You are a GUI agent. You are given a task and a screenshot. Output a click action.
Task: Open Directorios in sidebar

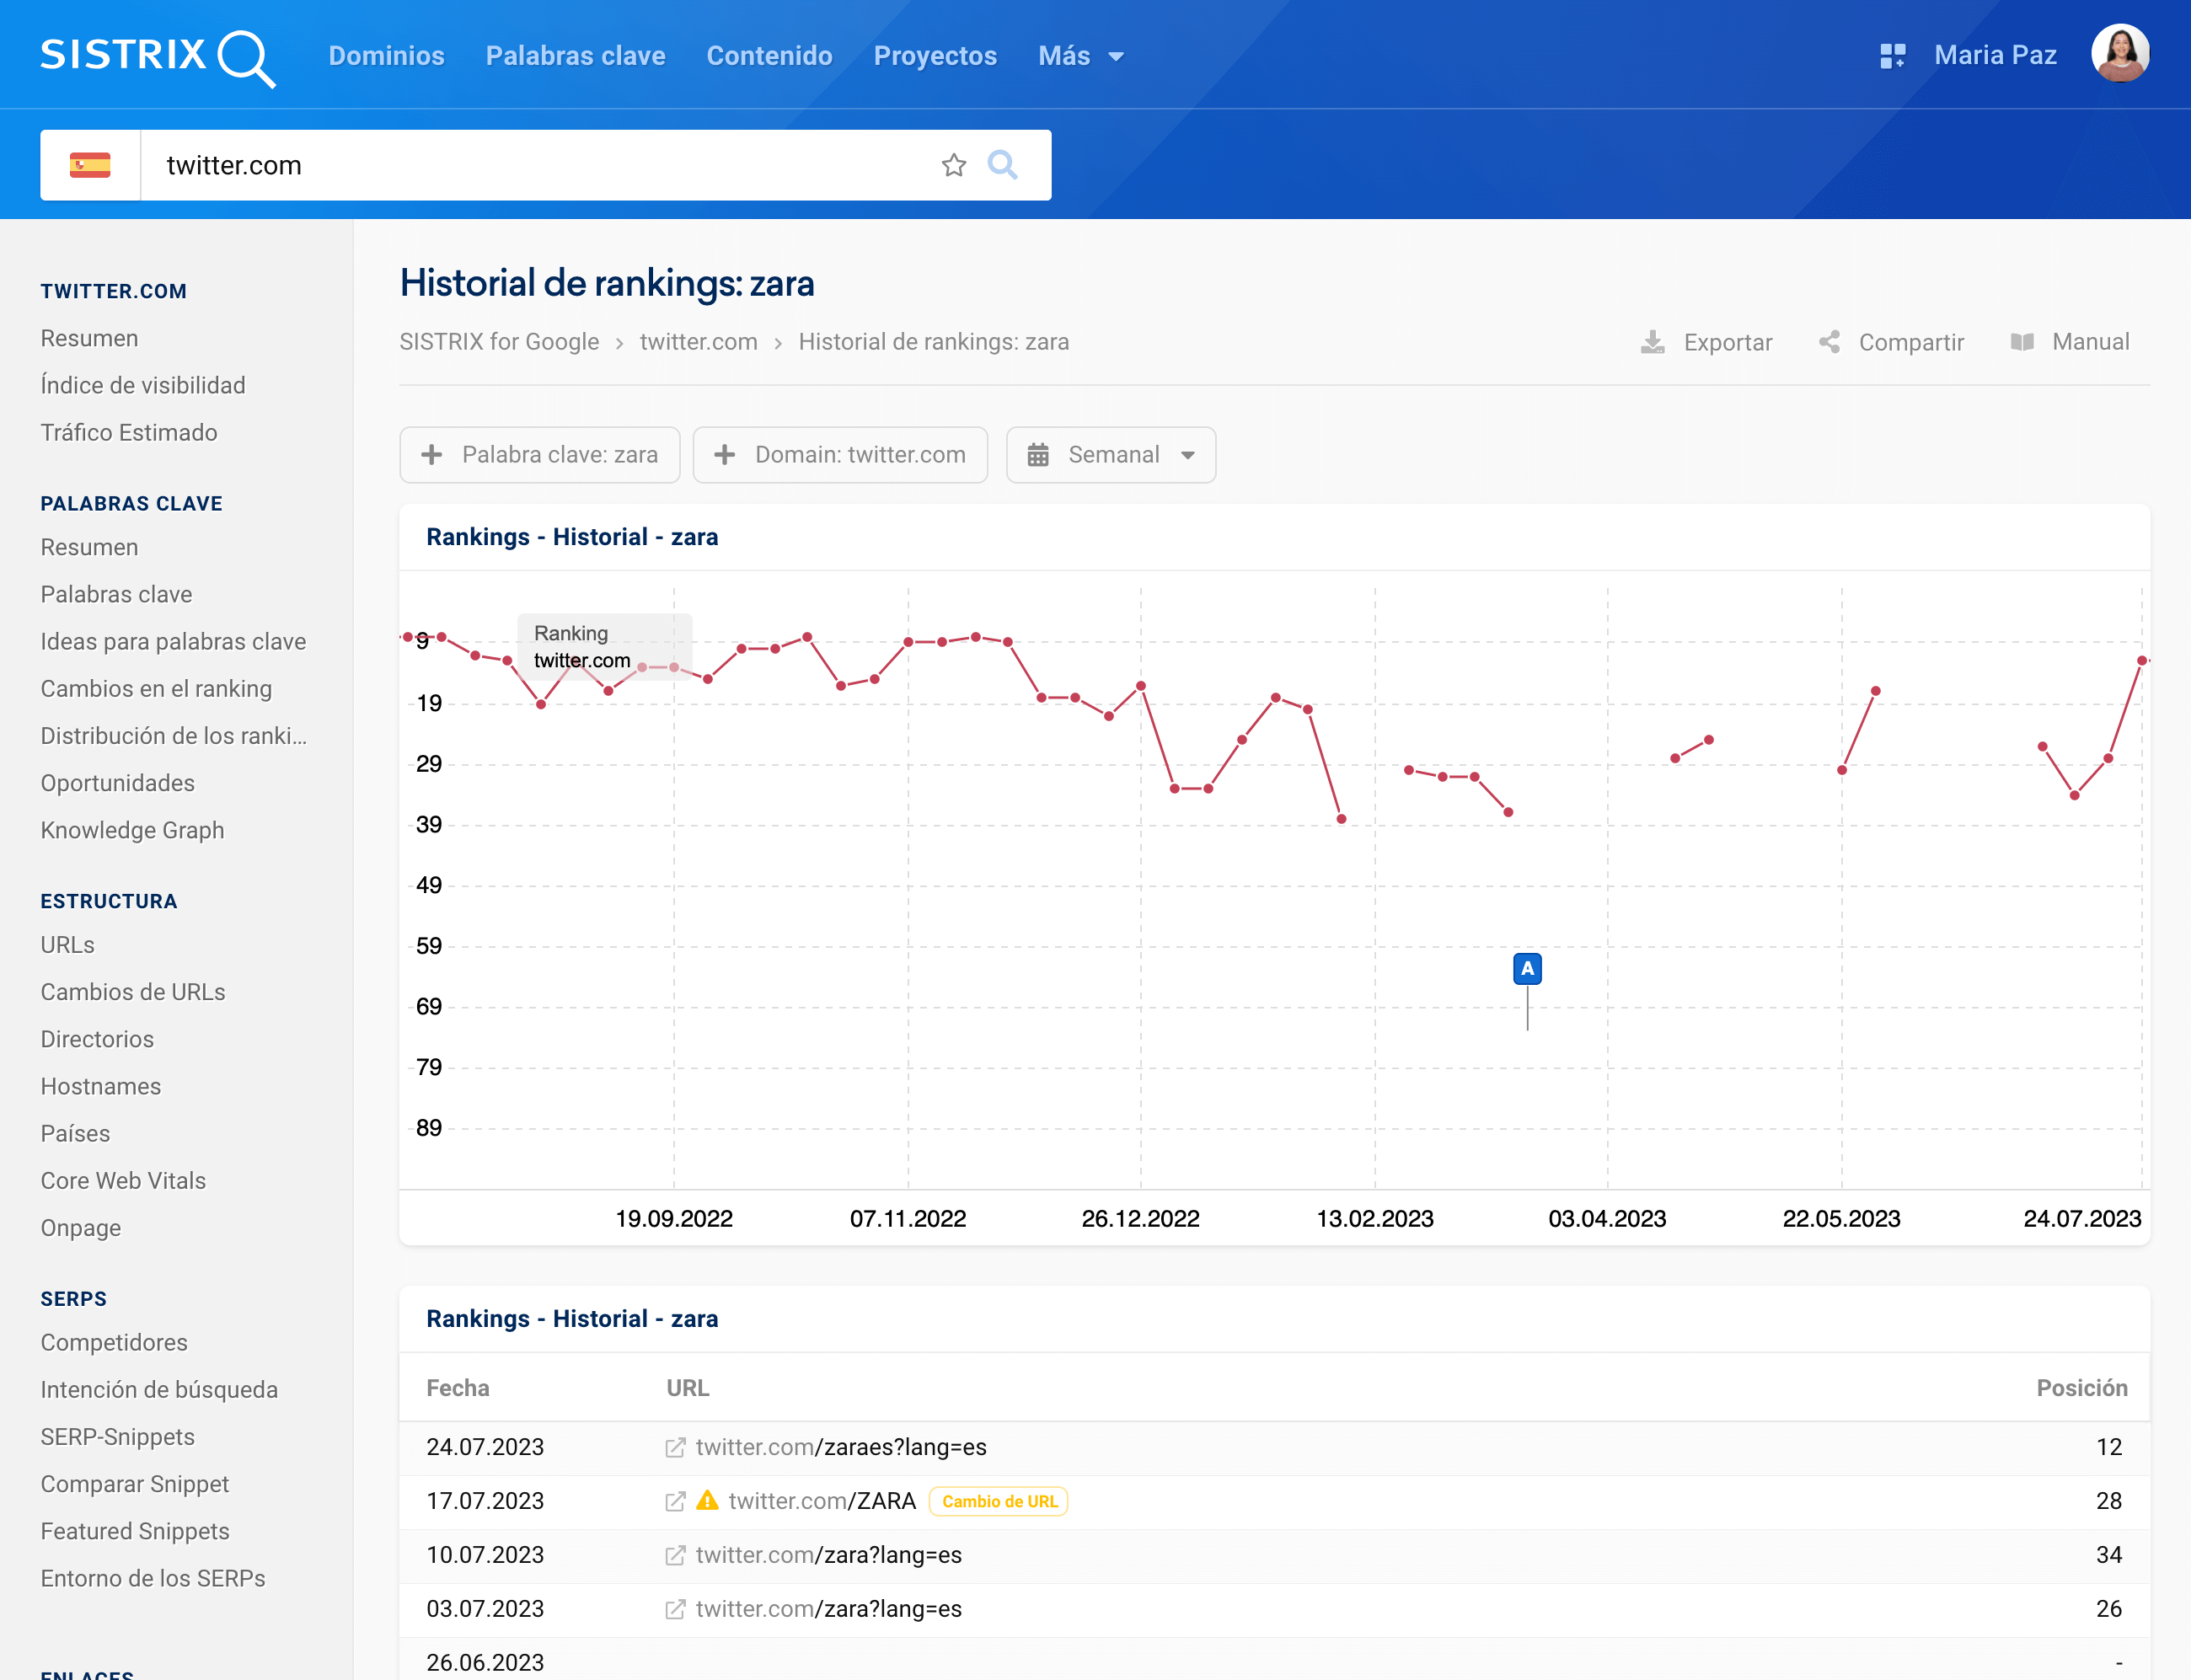point(97,1038)
